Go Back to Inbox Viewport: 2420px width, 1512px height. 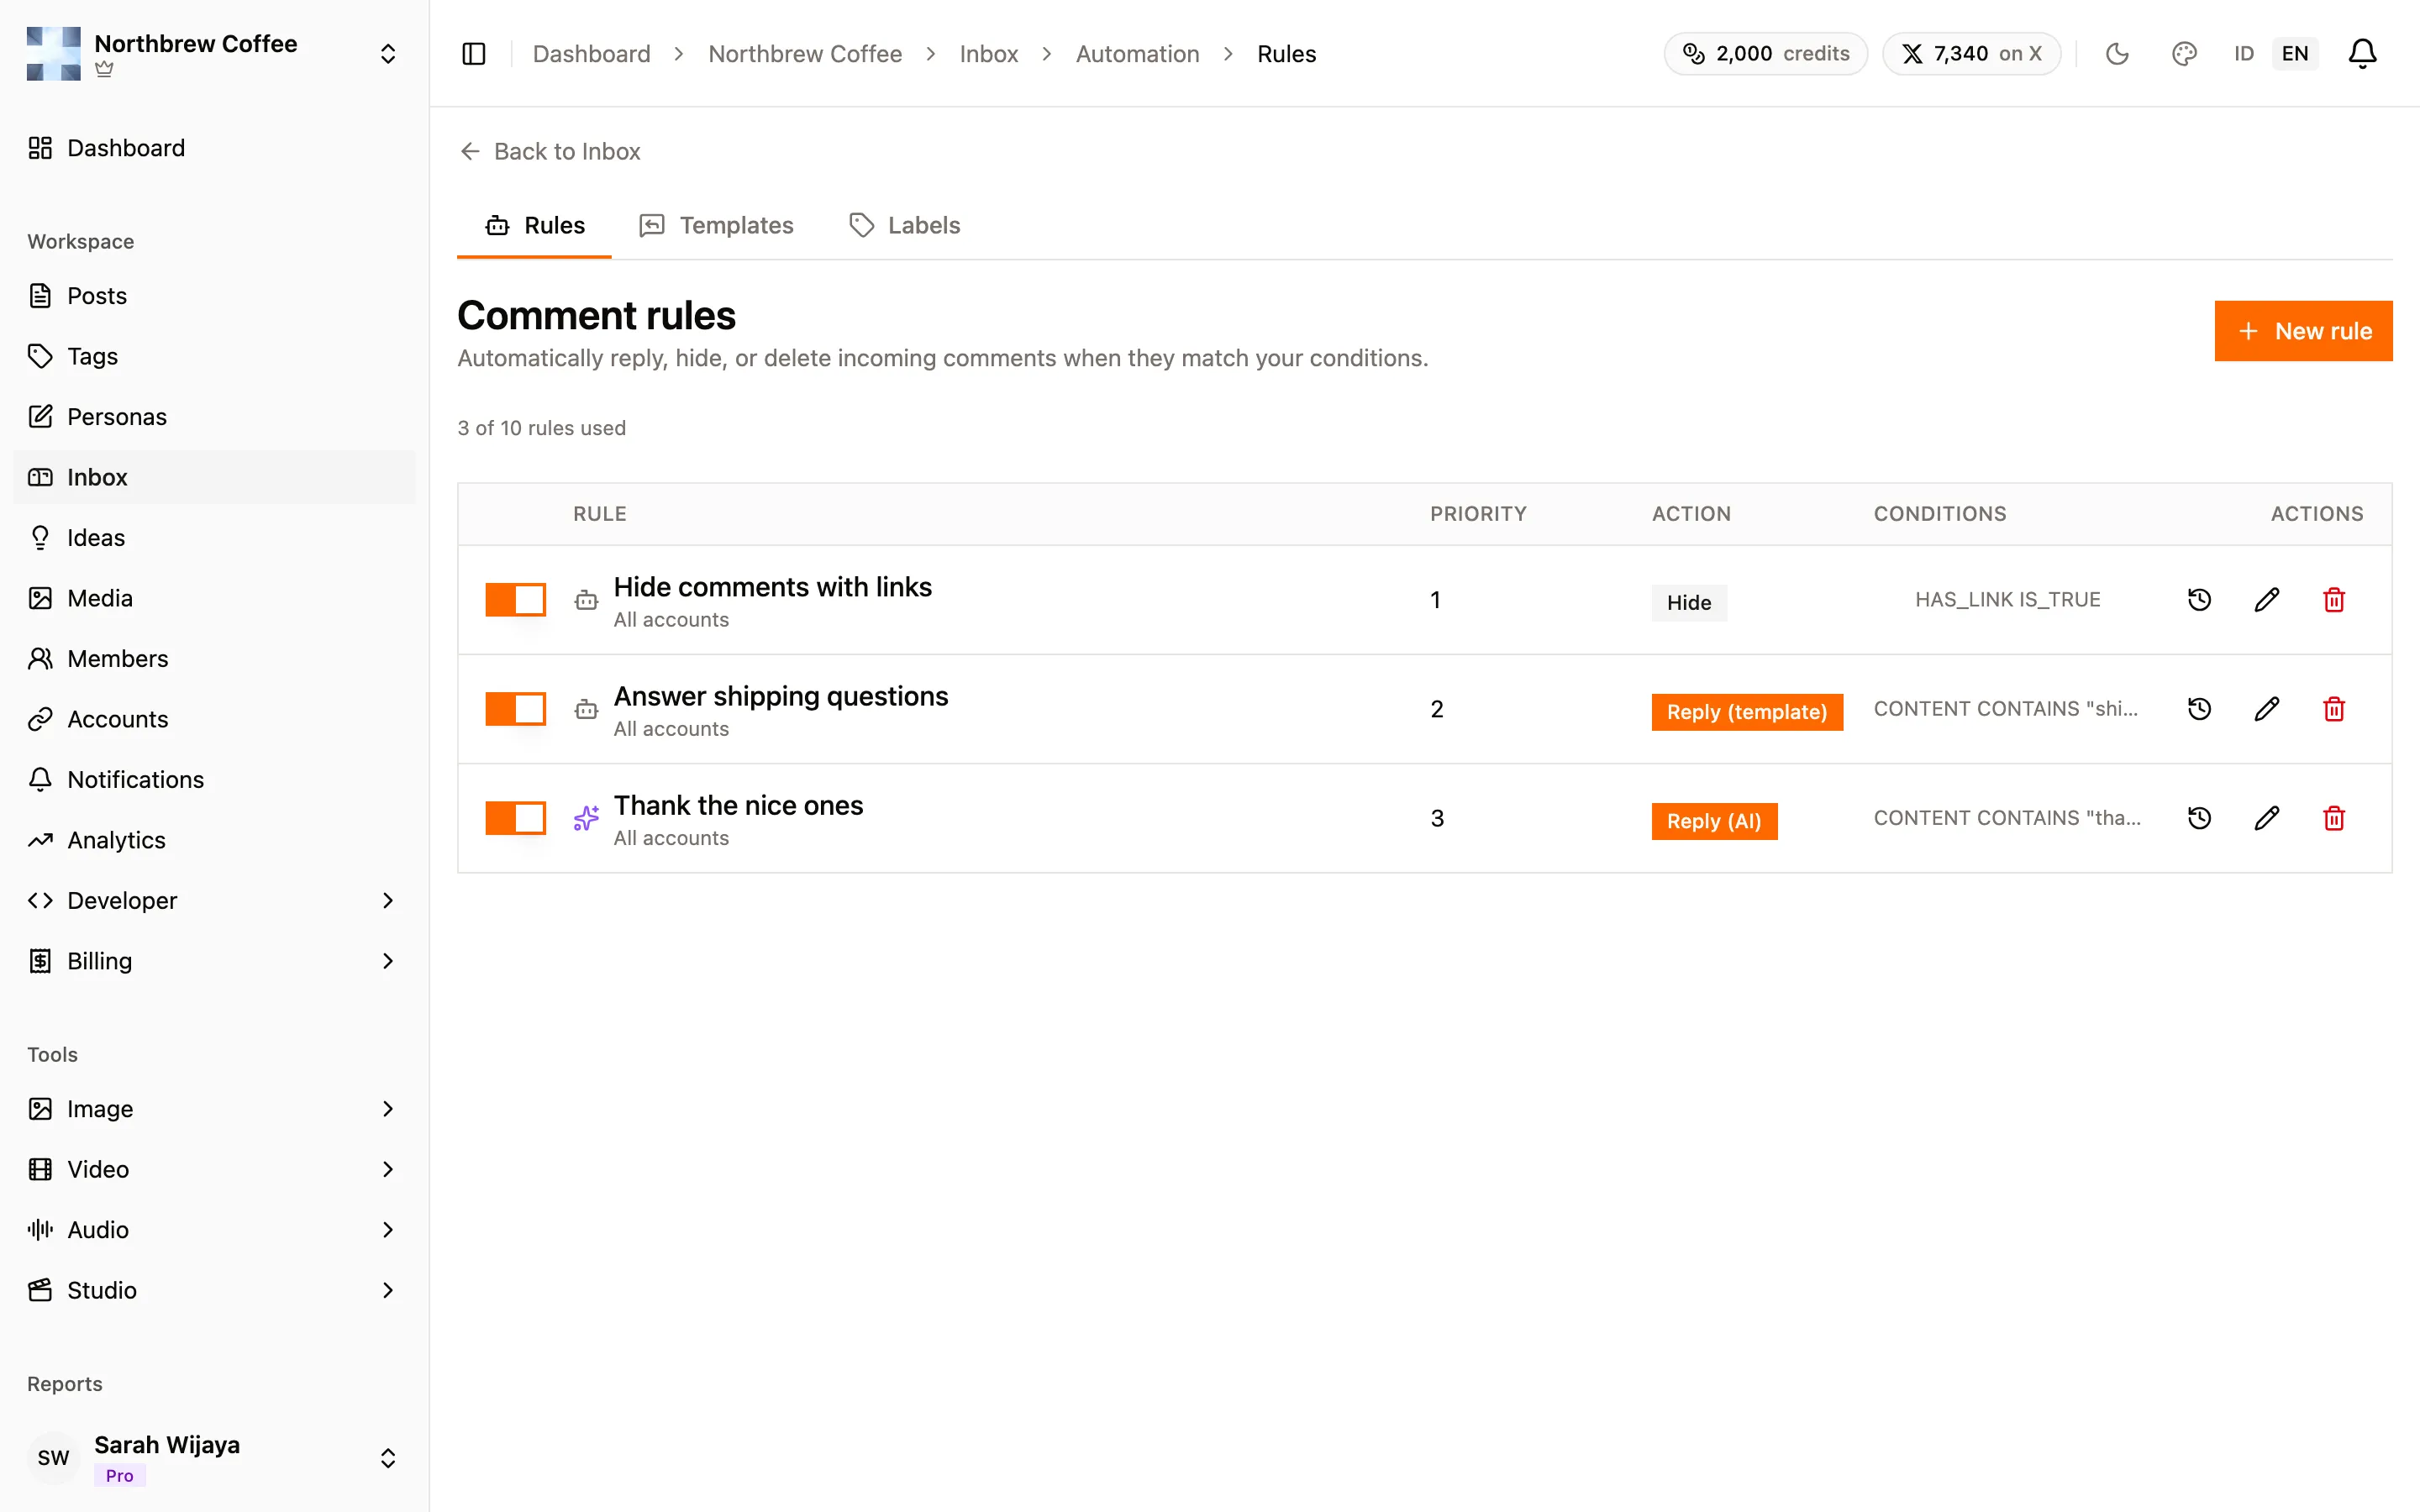click(550, 152)
